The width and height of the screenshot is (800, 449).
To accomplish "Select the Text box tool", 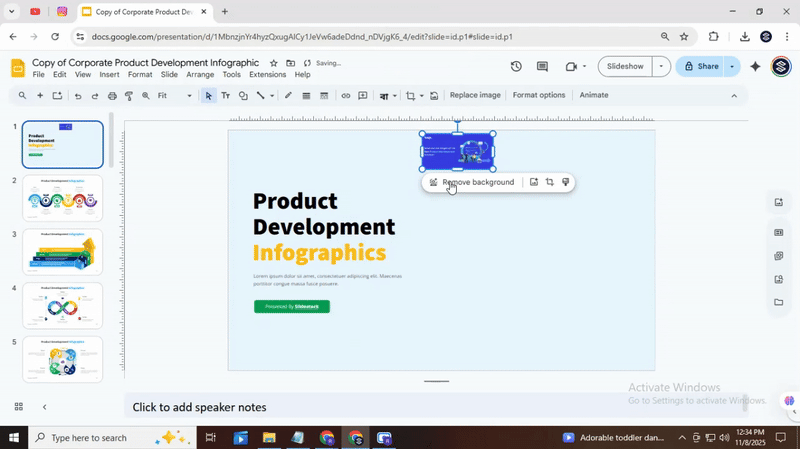I will (225, 96).
